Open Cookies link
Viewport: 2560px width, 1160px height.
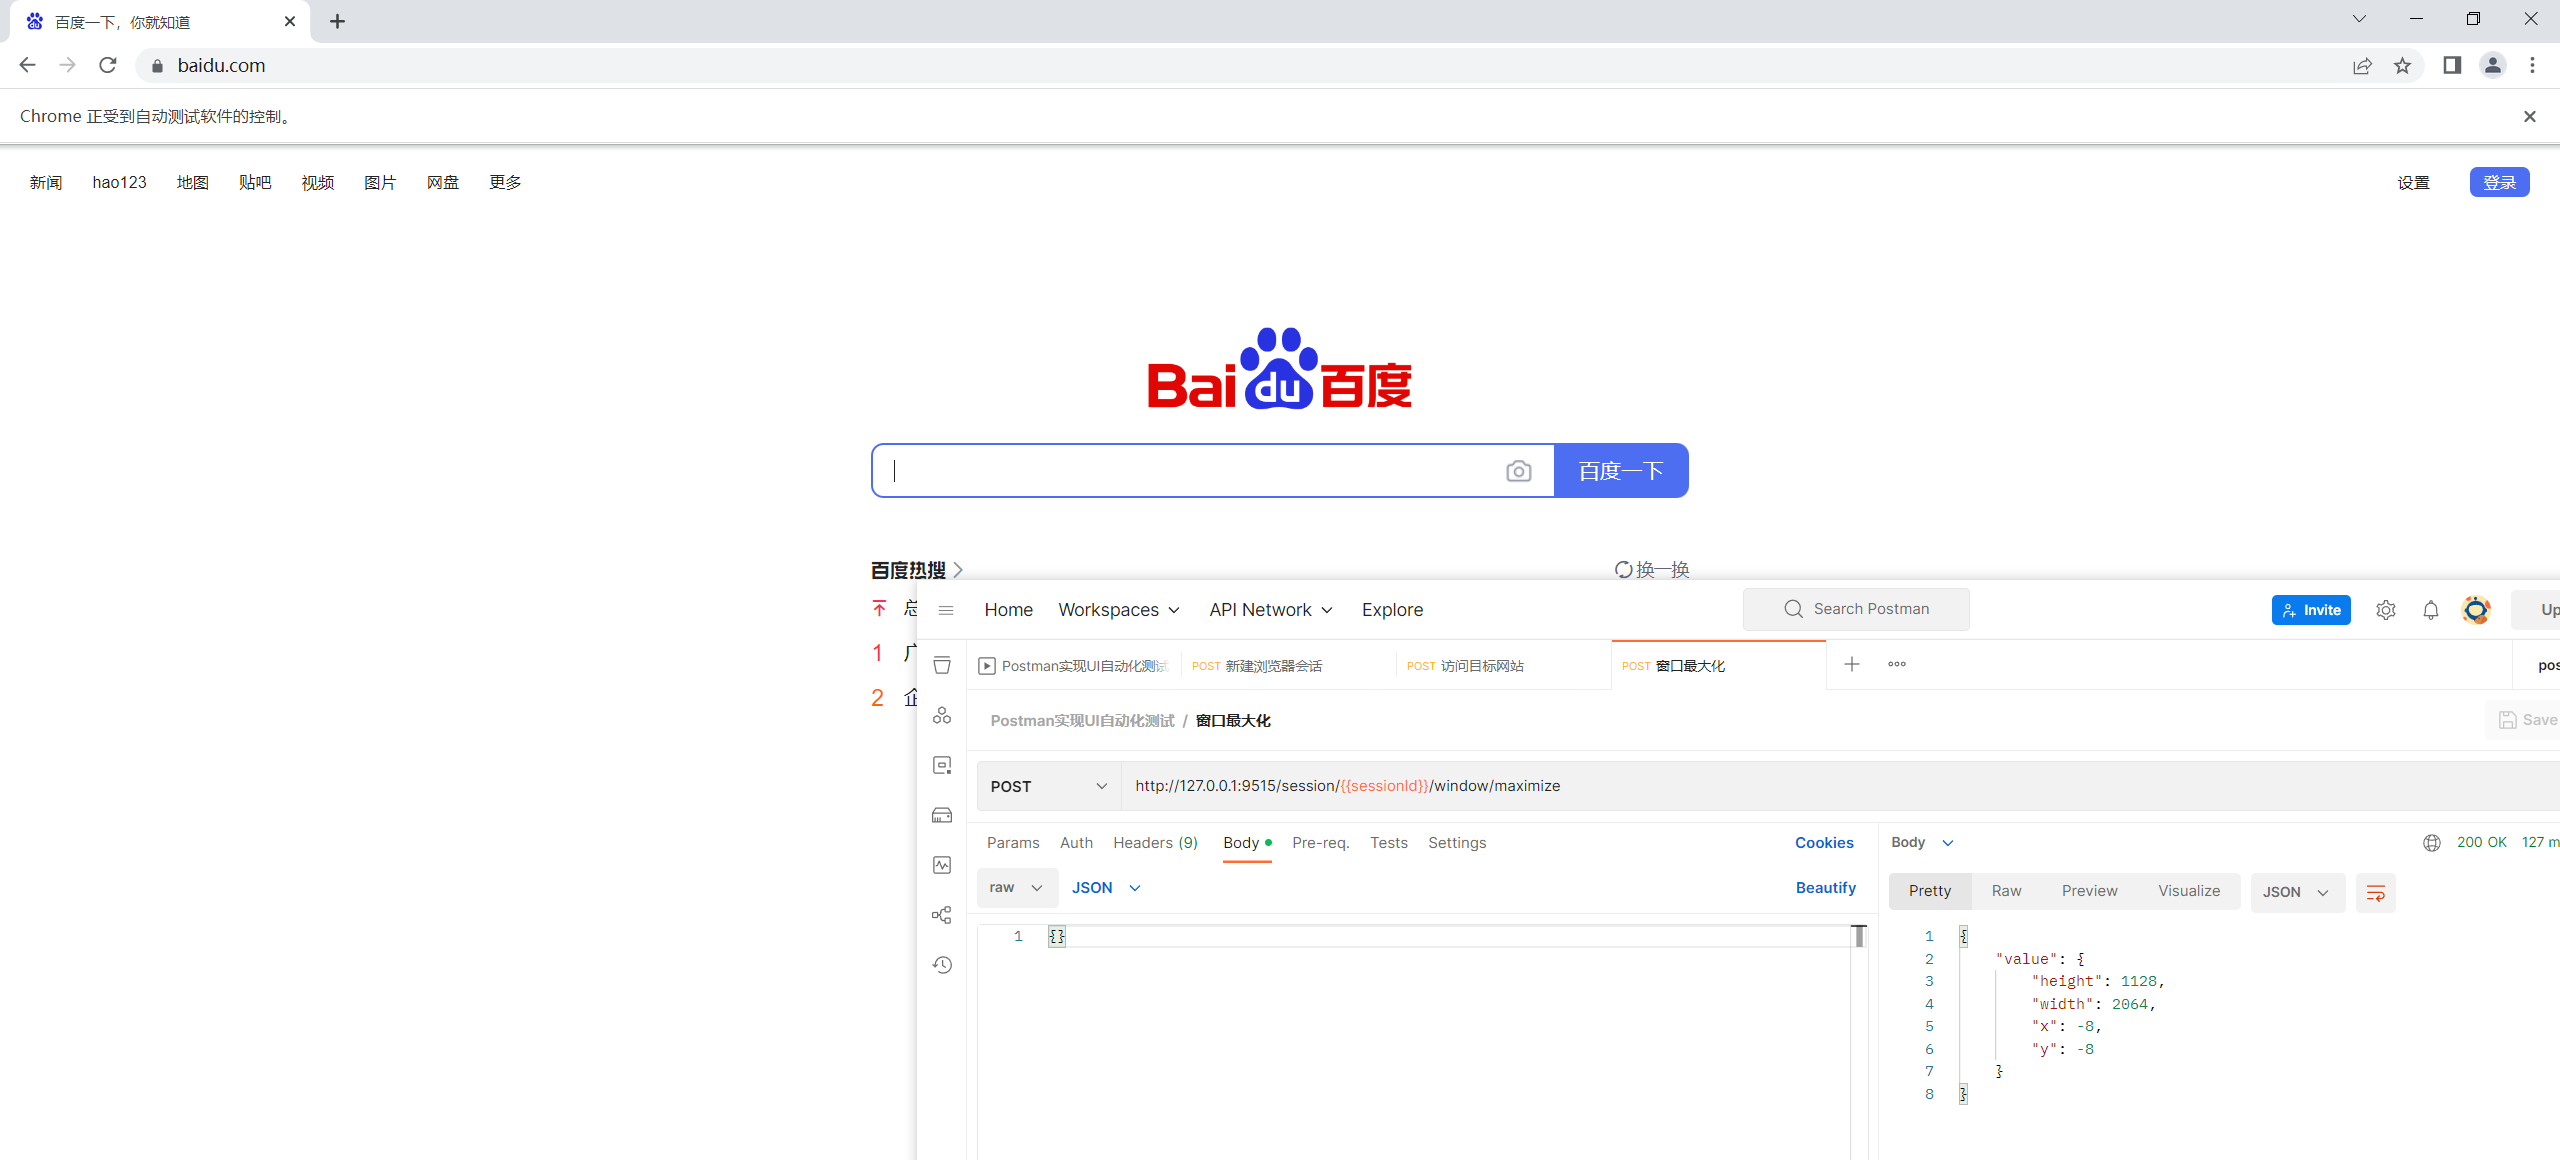(1824, 843)
